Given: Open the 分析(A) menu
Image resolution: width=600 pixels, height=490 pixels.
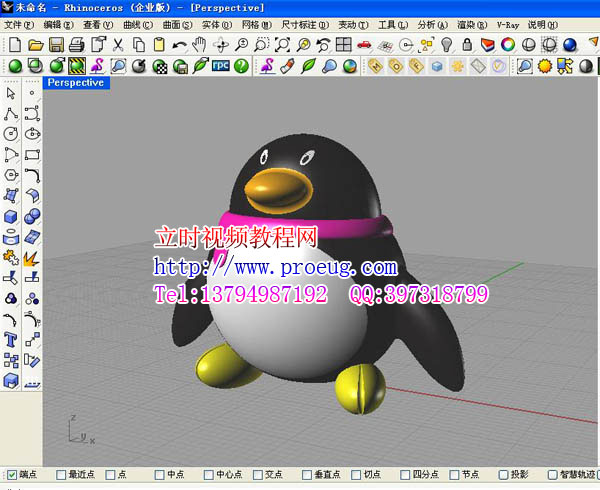Looking at the screenshot, I should 432,25.
